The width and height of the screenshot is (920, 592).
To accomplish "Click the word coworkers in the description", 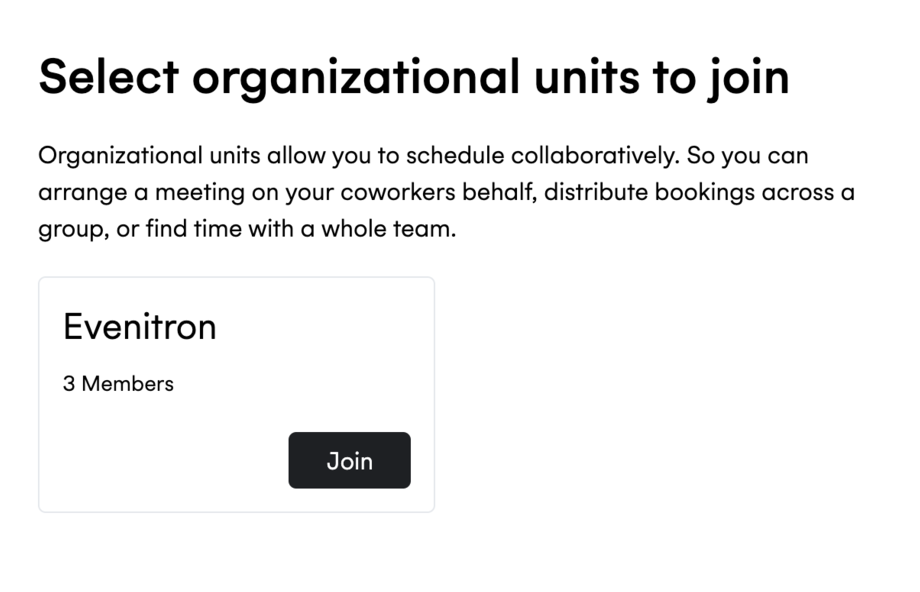I will (x=398, y=192).
